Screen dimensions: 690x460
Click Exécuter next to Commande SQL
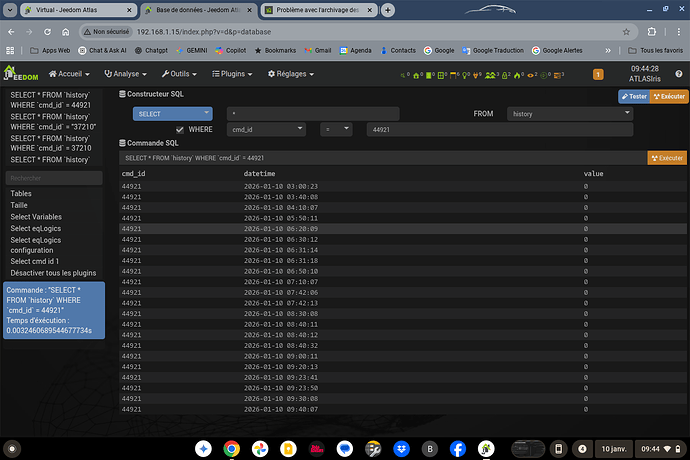(x=667, y=158)
